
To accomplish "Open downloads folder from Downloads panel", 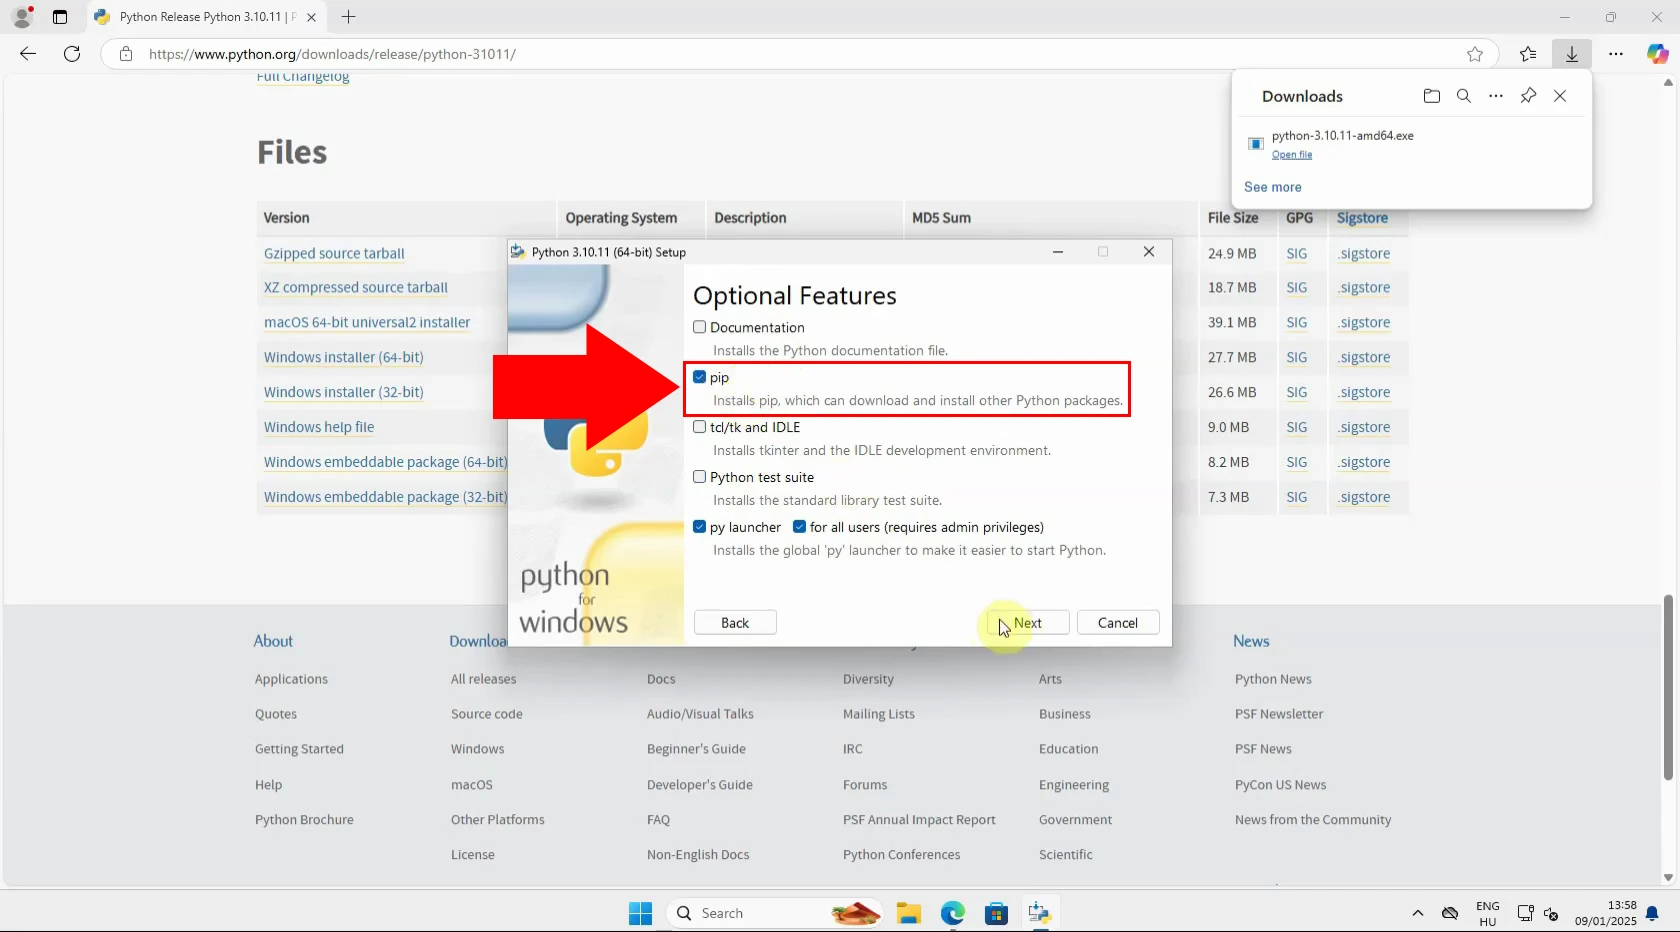I will click(1432, 96).
